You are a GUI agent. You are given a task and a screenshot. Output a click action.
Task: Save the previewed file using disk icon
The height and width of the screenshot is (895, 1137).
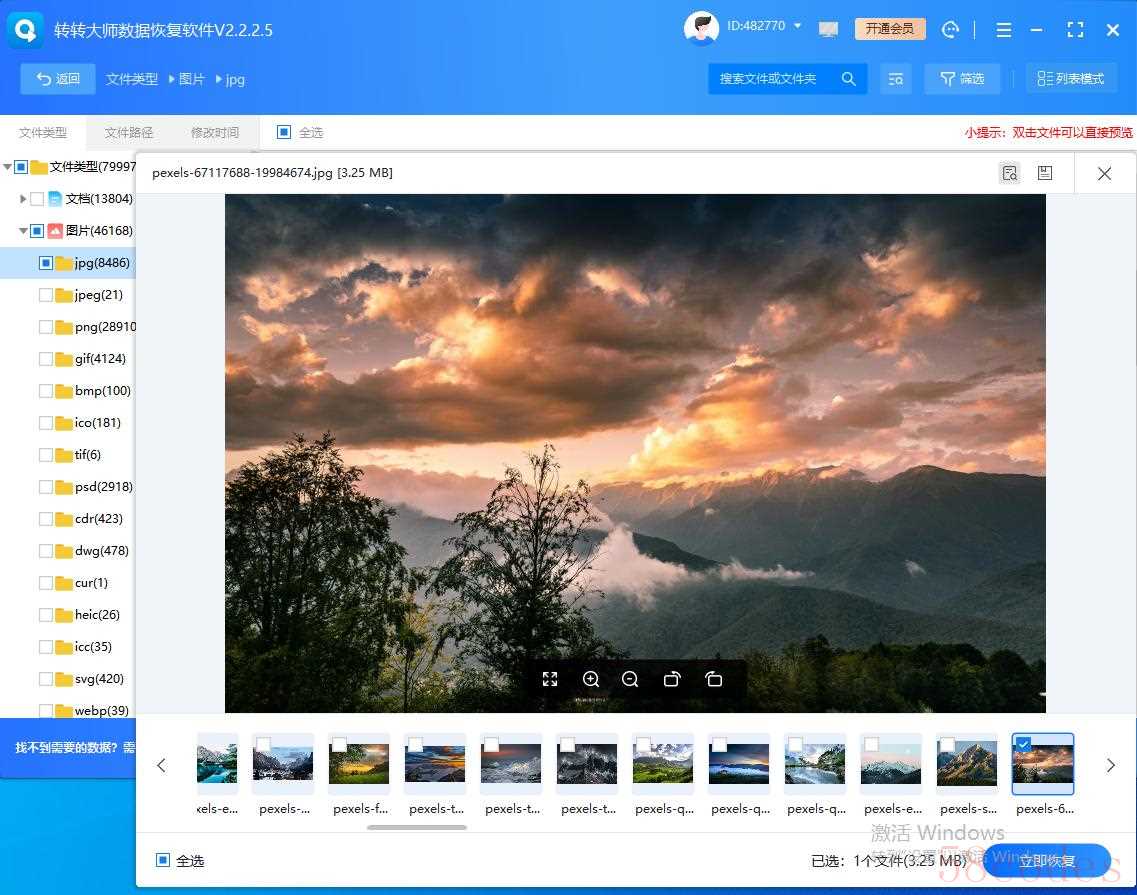click(1044, 173)
